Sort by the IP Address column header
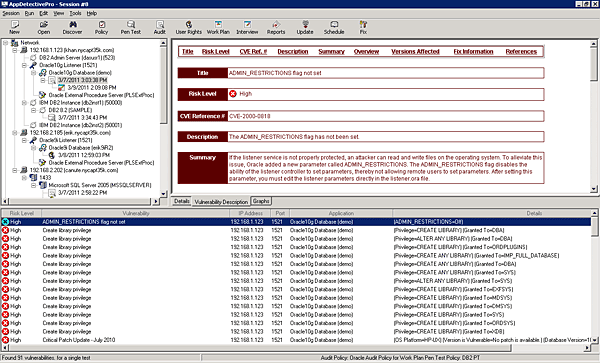This screenshot has height=363, width=600. (250, 213)
